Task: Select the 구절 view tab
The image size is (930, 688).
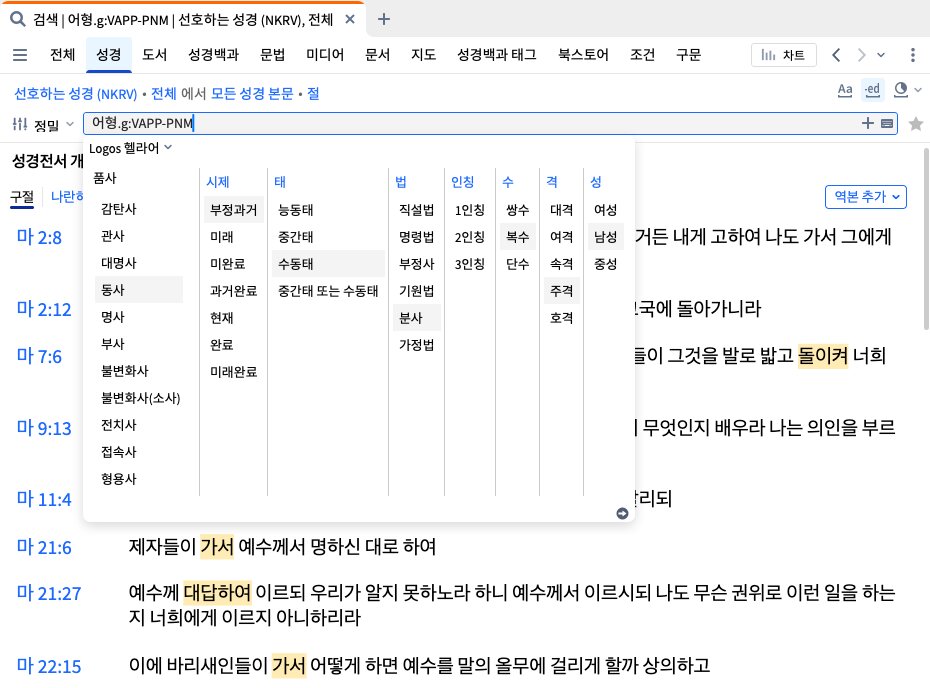Action: coord(23,197)
